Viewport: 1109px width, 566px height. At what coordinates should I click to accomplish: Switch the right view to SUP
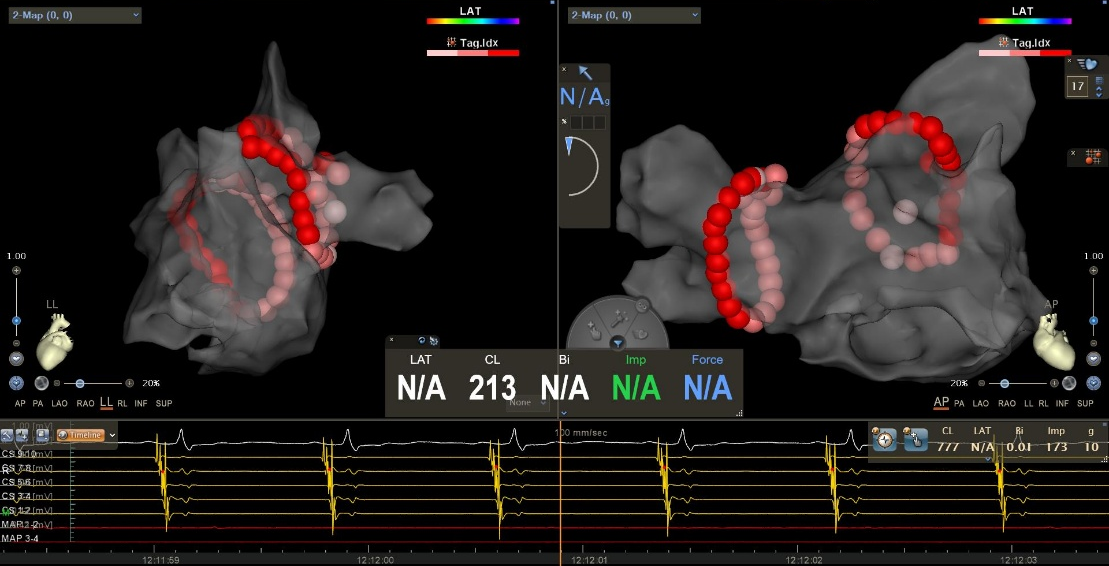1085,403
